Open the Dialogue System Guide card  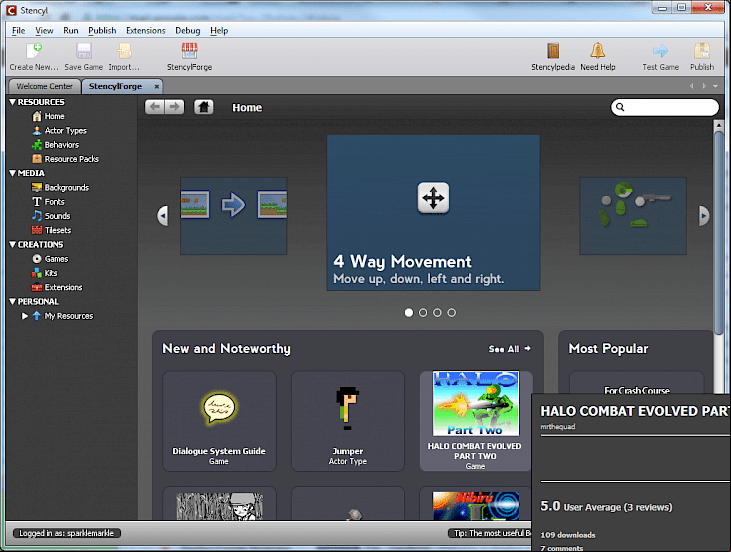(219, 421)
